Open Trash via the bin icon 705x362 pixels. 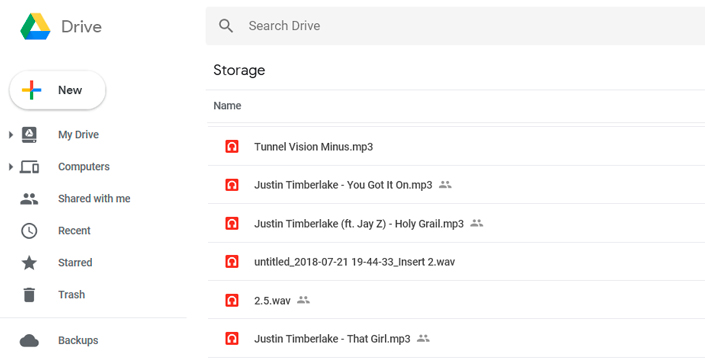tap(29, 295)
